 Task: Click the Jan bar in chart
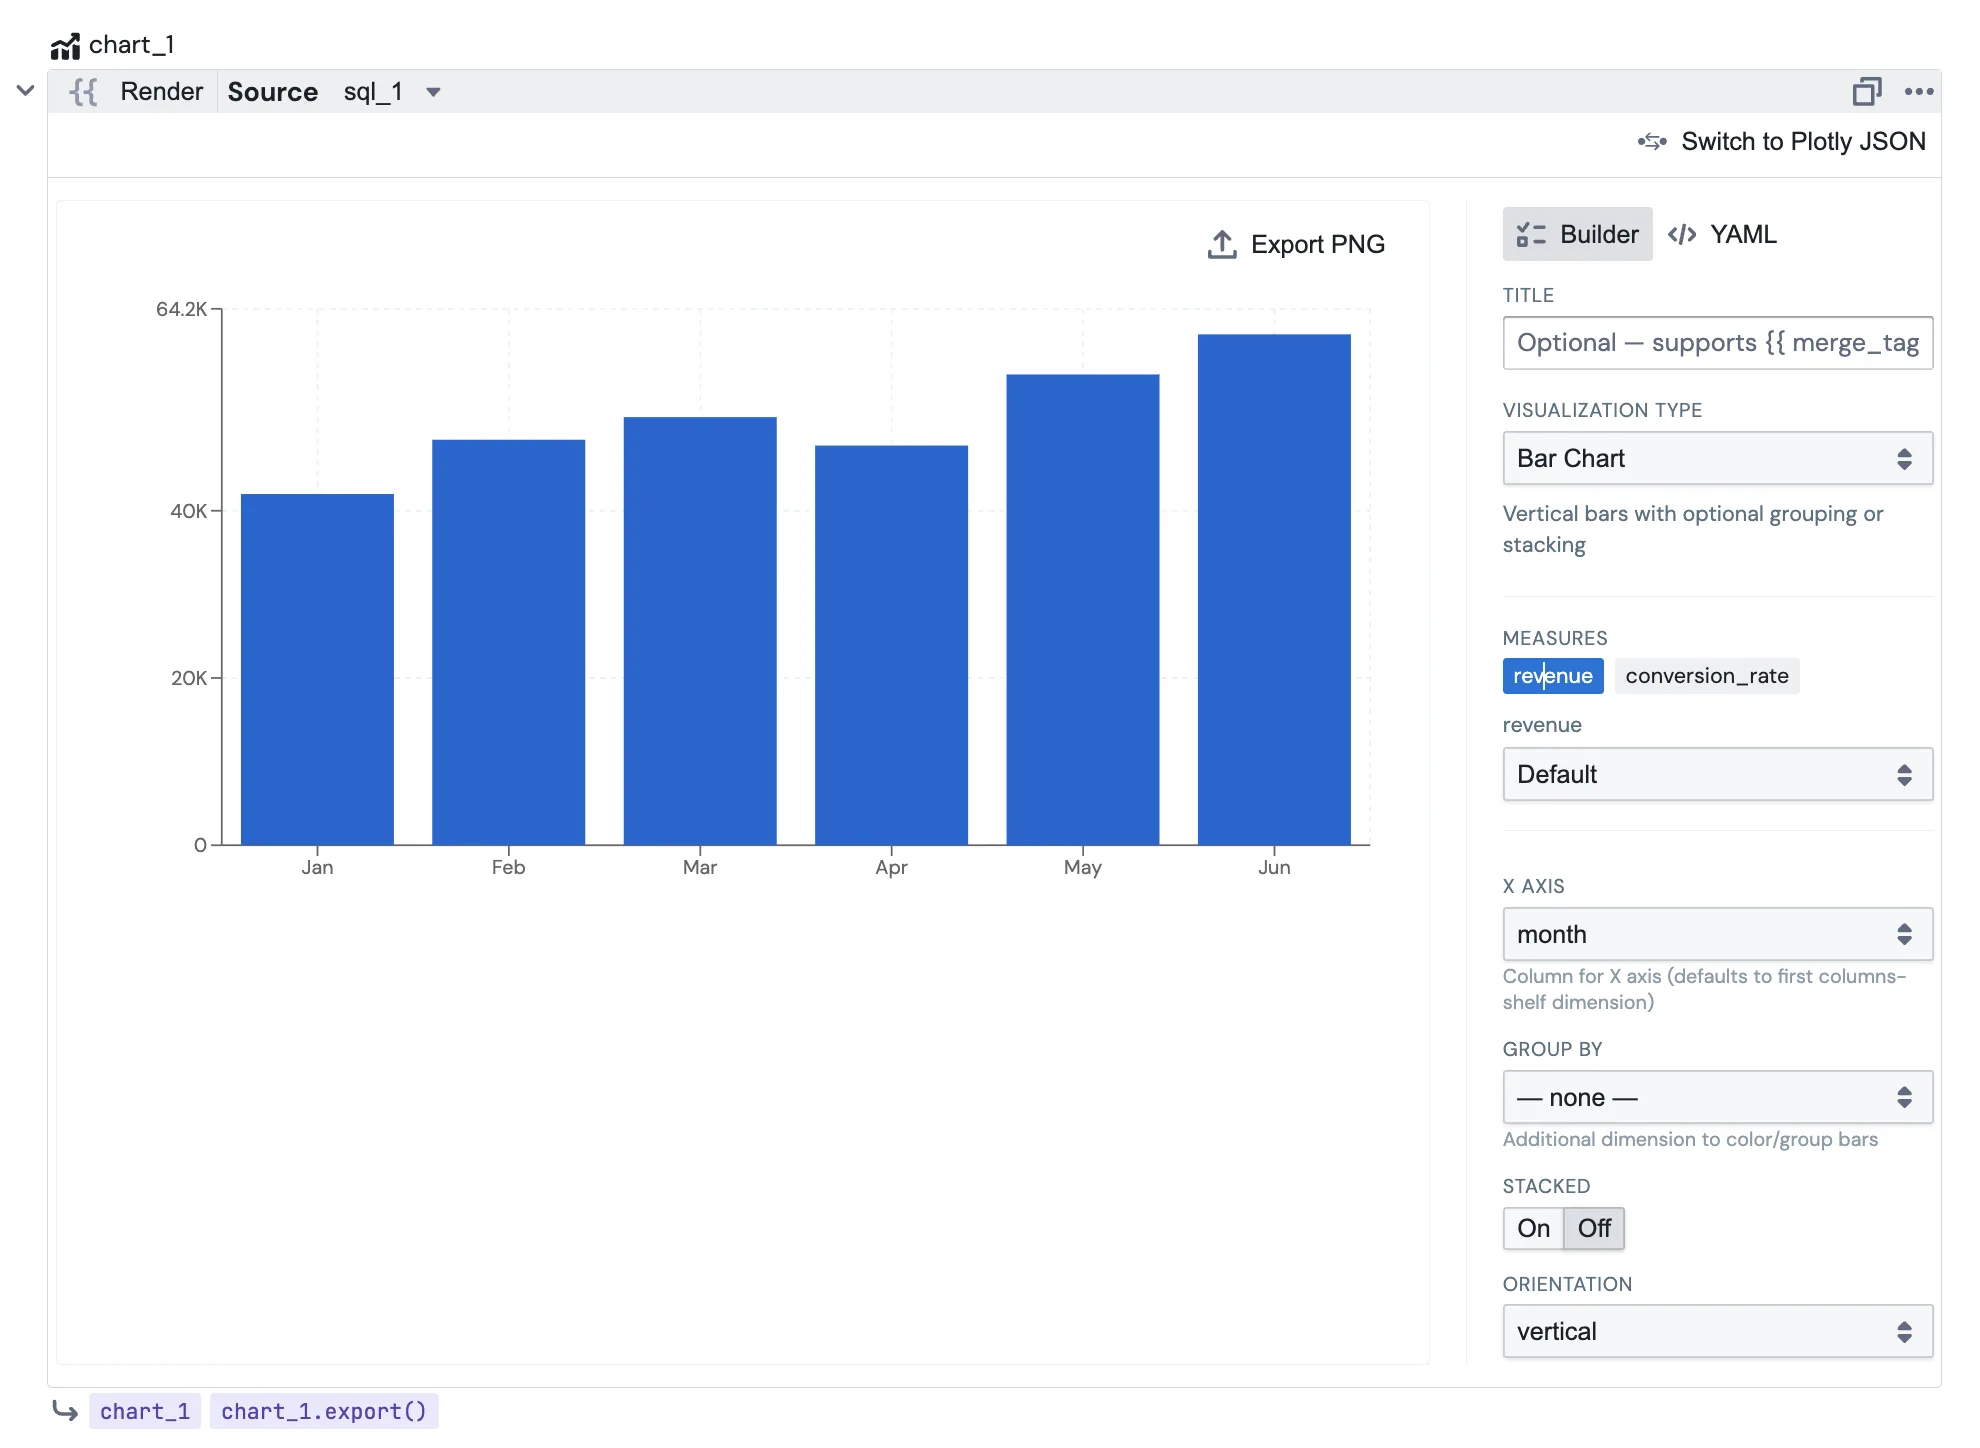pyautogui.click(x=317, y=669)
